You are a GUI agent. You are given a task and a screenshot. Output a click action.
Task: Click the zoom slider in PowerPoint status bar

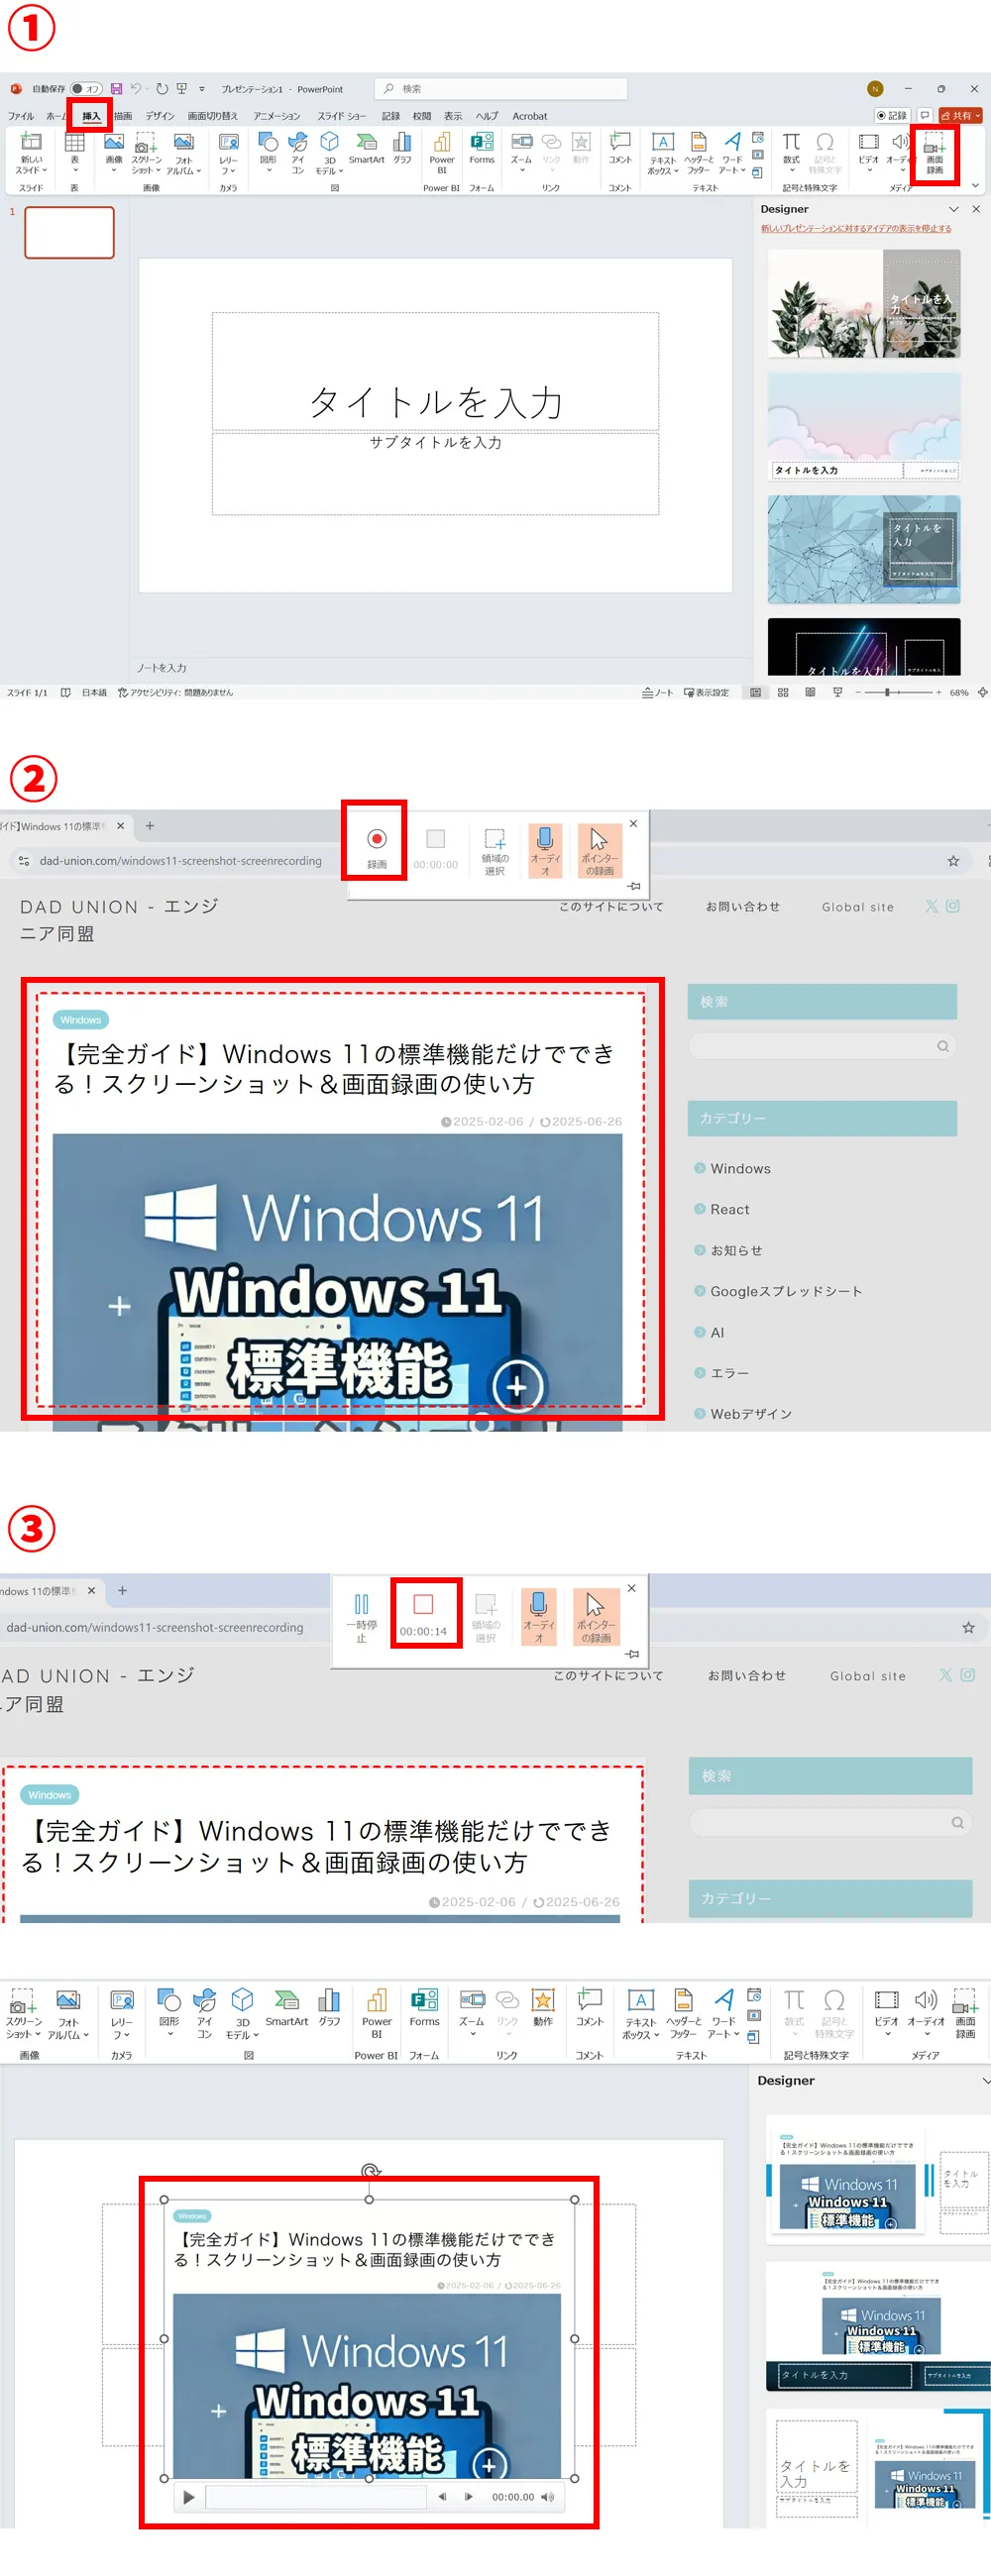[887, 692]
